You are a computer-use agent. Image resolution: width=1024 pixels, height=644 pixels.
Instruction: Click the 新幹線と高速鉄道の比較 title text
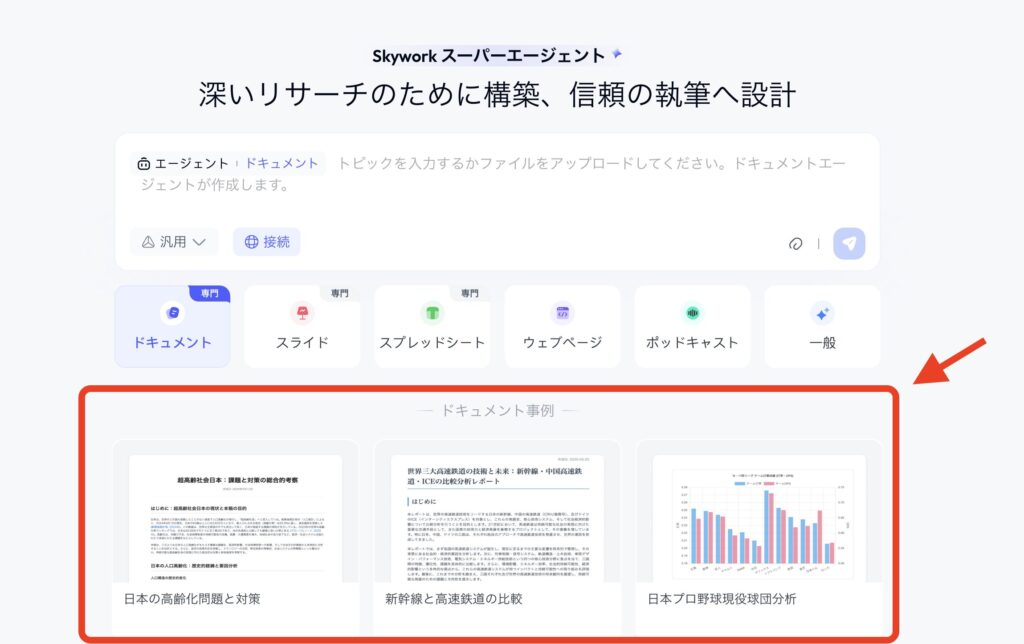[x=454, y=598]
